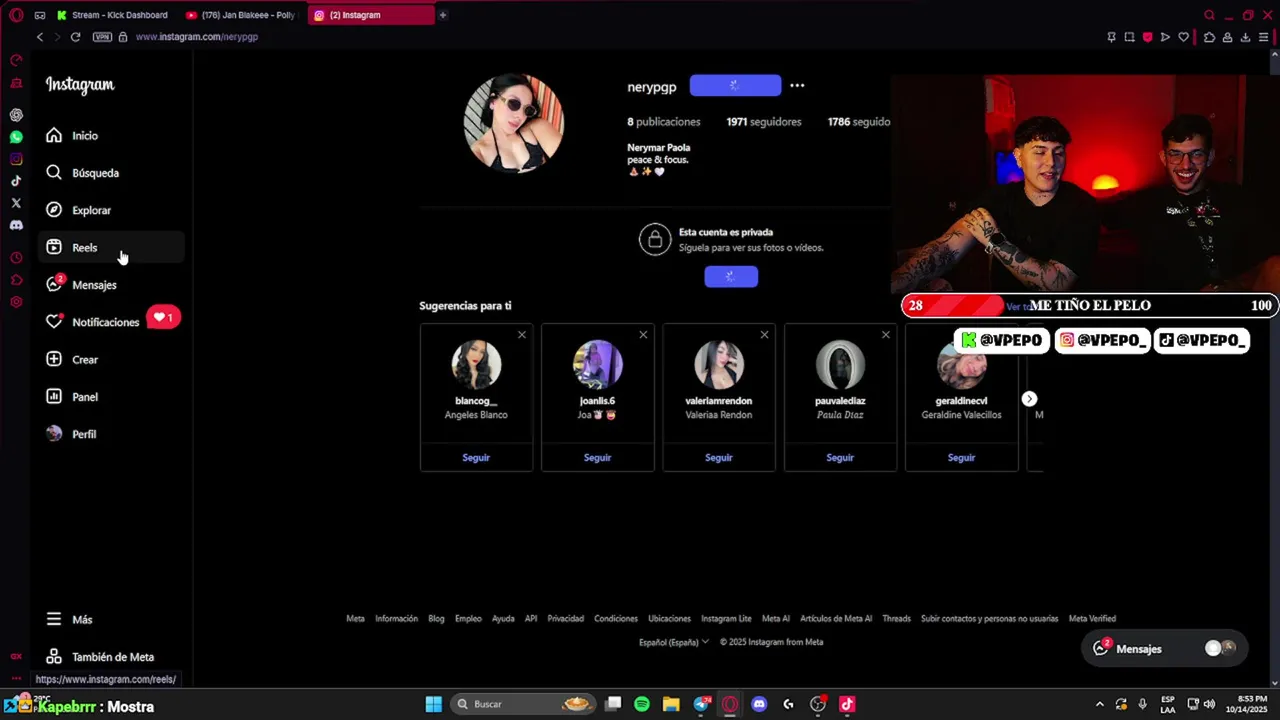
Task: Open the Opera main menu
Action: [16, 15]
